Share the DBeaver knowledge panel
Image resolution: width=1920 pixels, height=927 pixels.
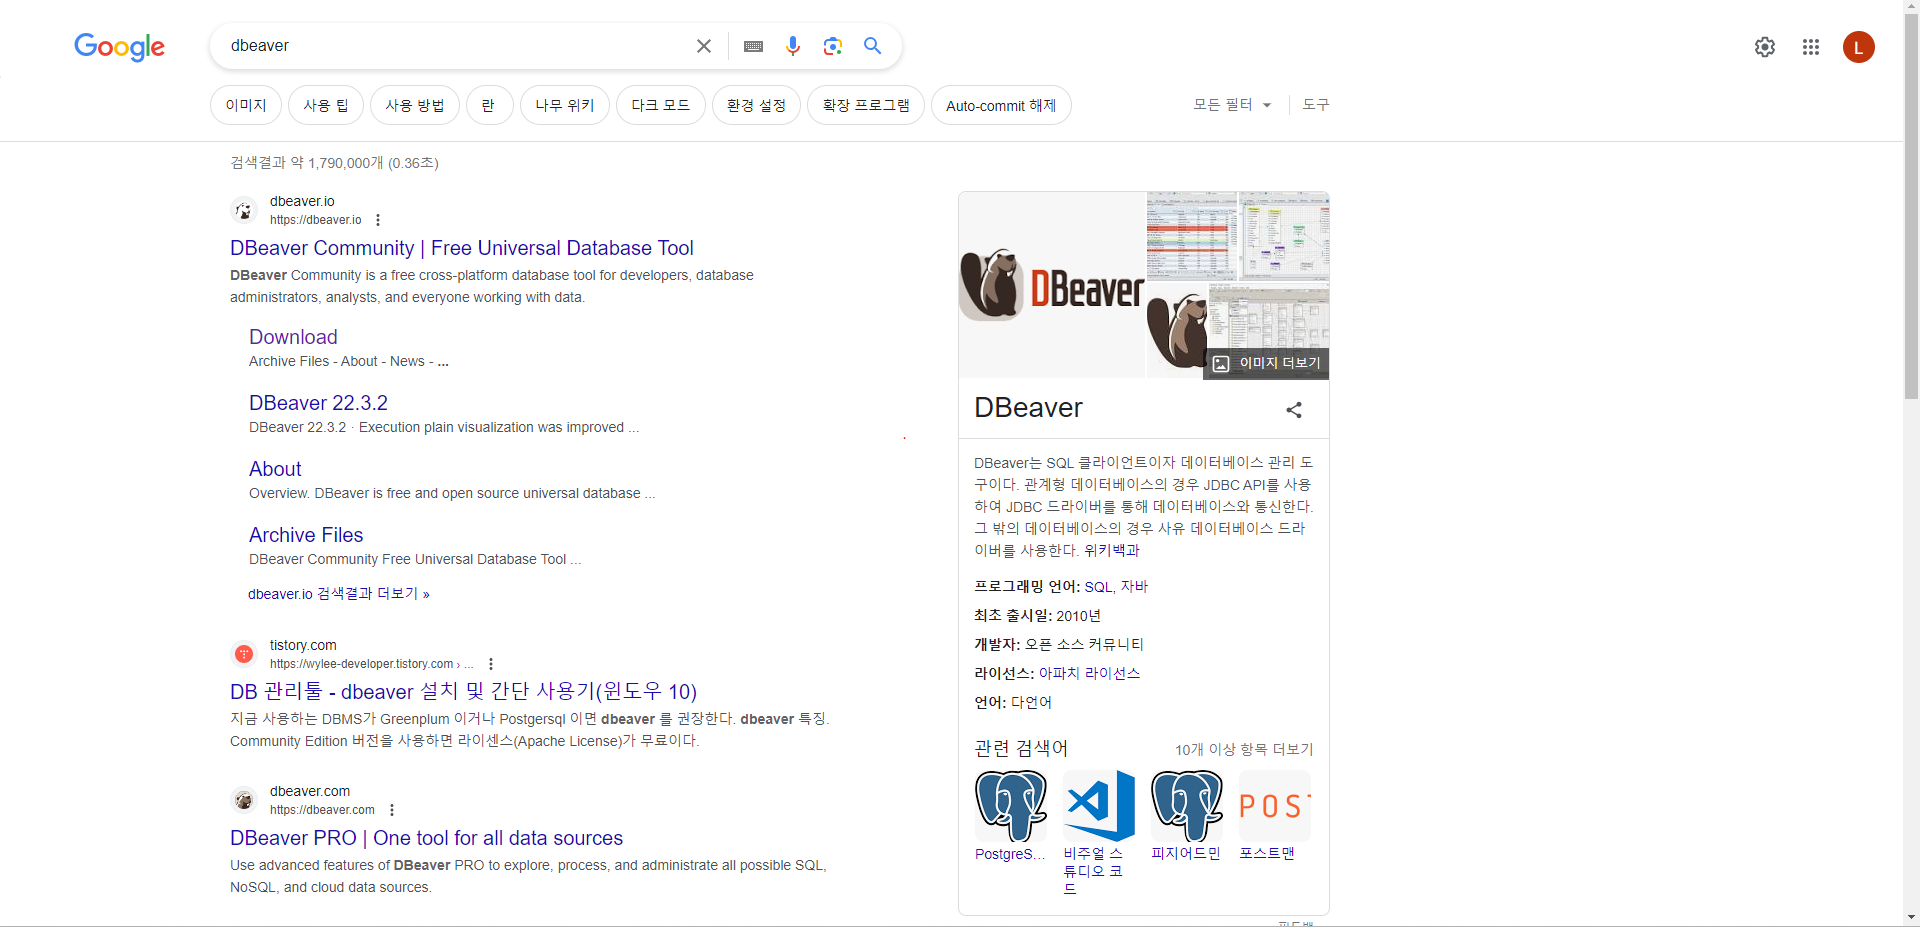(1294, 410)
